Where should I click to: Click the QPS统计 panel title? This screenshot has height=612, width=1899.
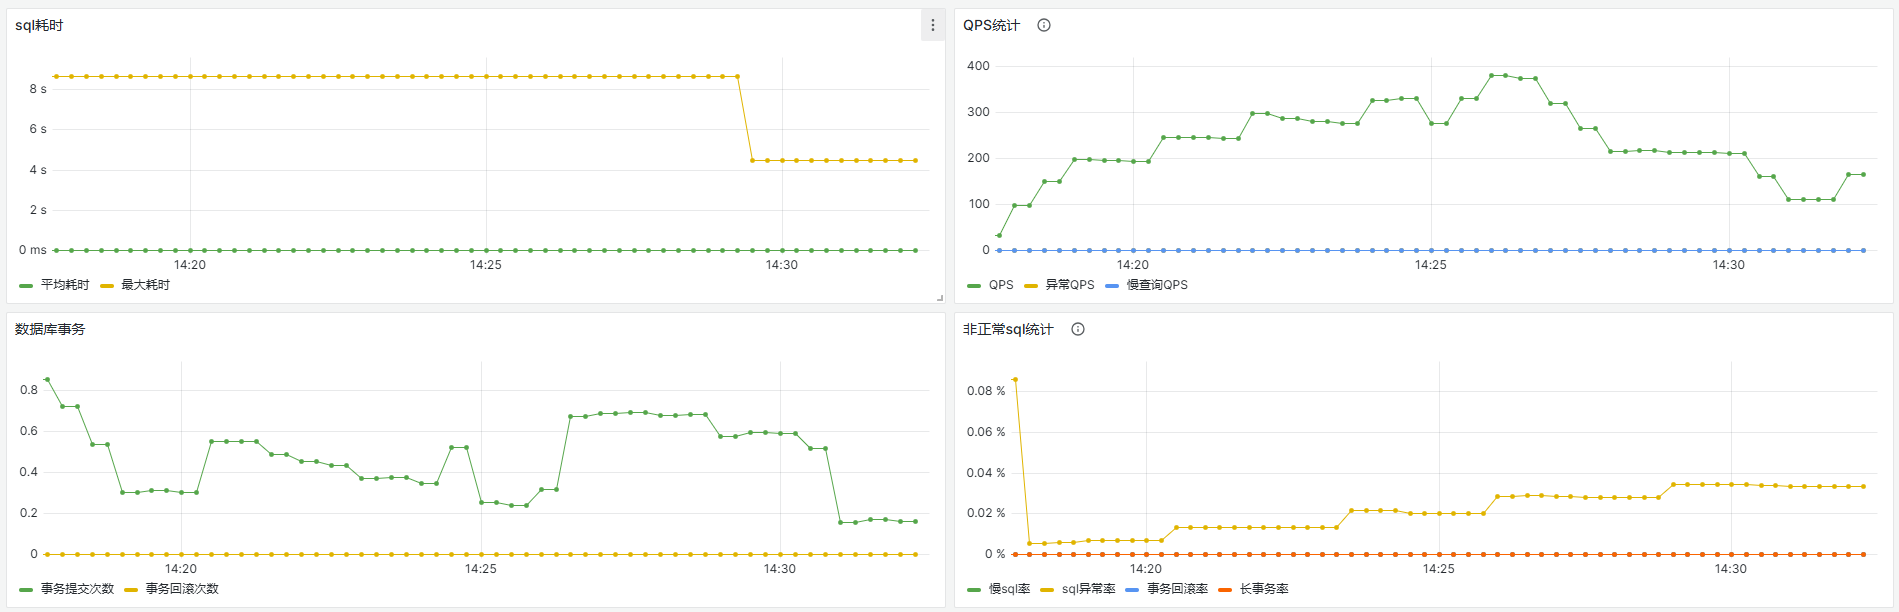click(991, 25)
